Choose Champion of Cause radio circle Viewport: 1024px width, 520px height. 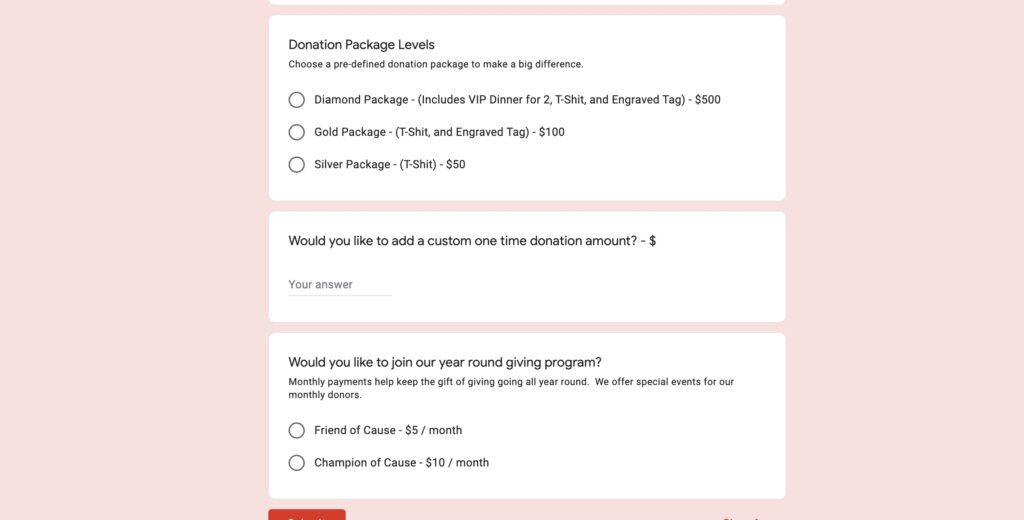(296, 463)
